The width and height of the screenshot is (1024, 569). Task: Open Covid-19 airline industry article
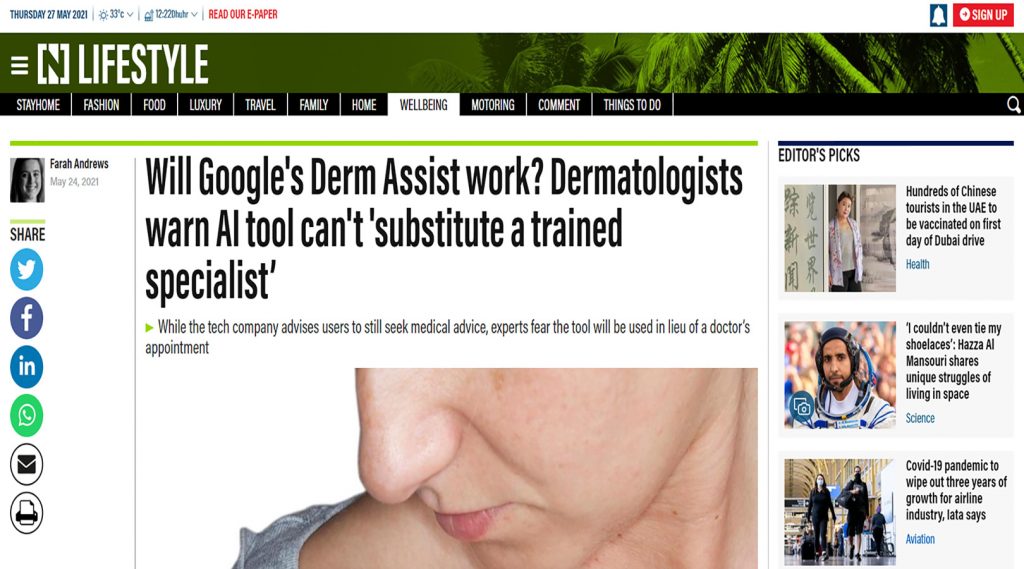(x=956, y=490)
